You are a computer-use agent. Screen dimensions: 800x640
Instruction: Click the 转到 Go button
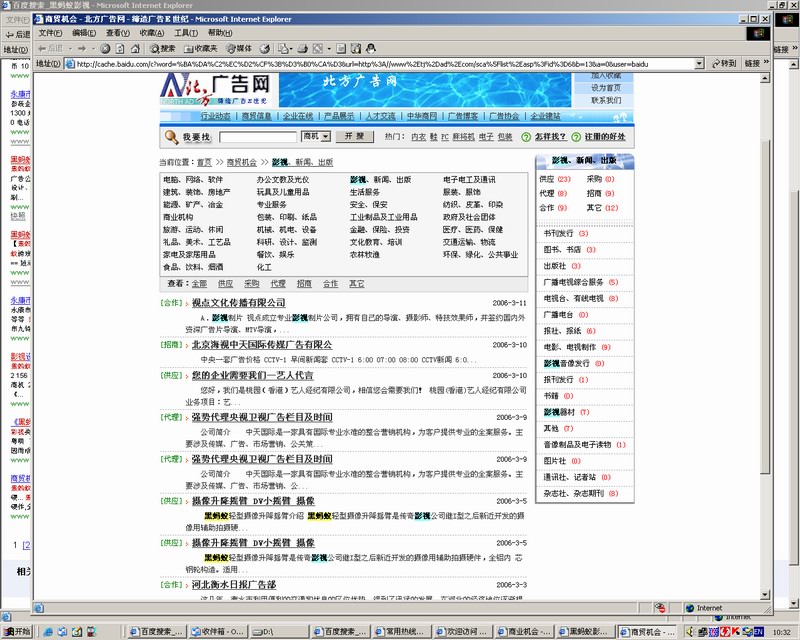pyautogui.click(x=724, y=63)
